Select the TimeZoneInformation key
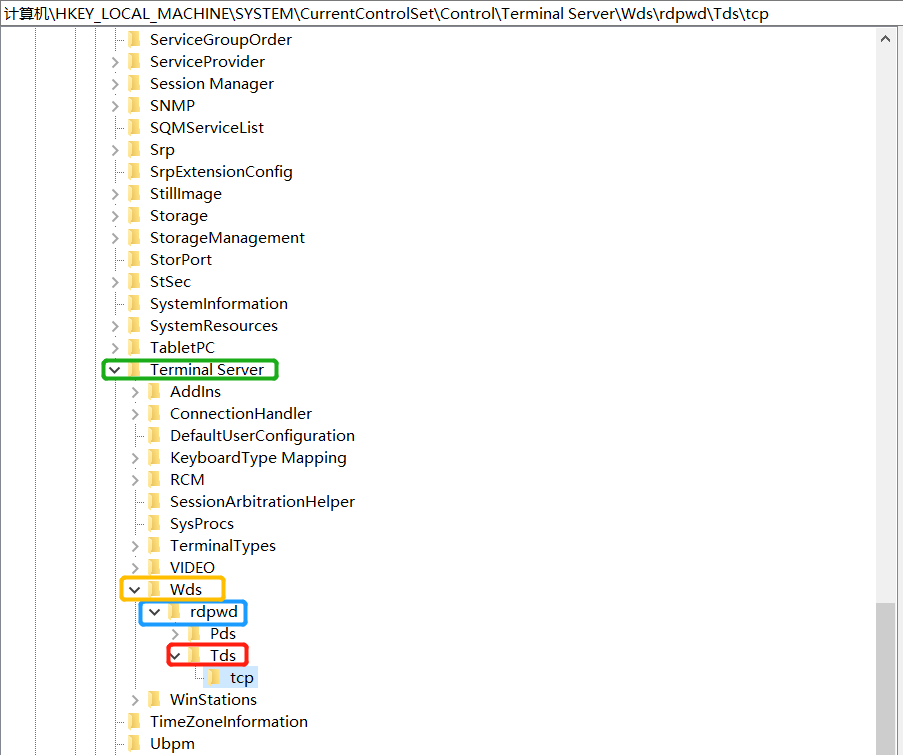 click(x=228, y=722)
